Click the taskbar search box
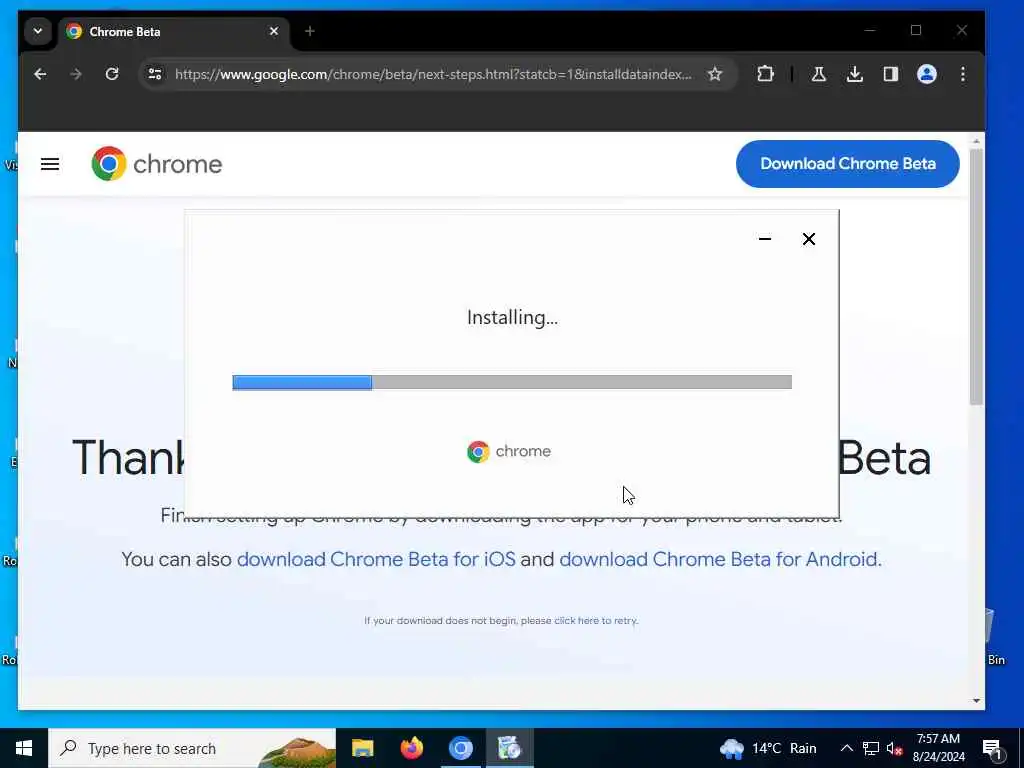 [192, 748]
